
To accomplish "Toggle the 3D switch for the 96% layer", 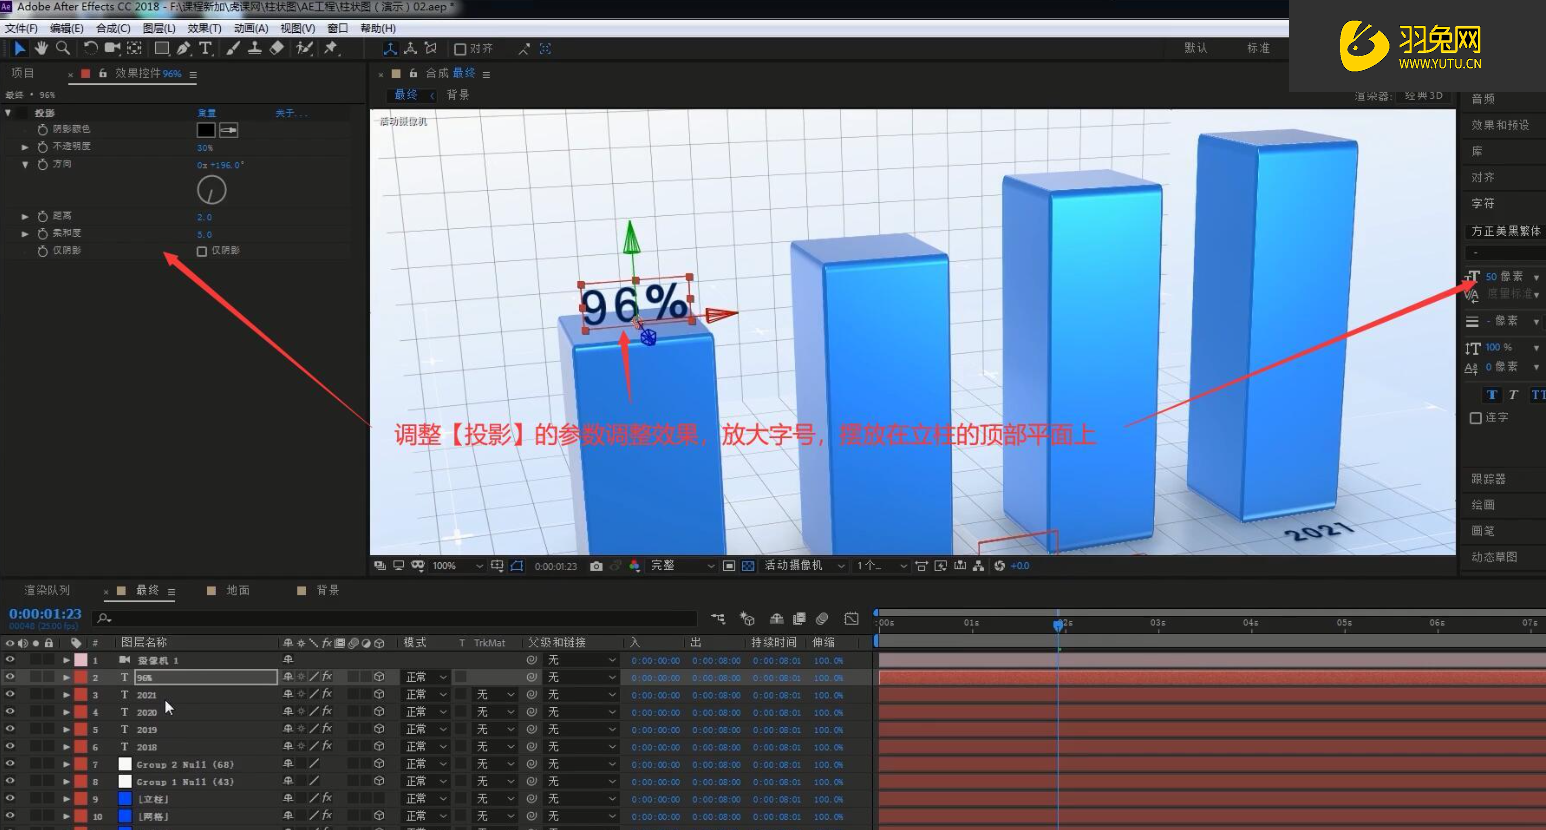I will point(378,677).
